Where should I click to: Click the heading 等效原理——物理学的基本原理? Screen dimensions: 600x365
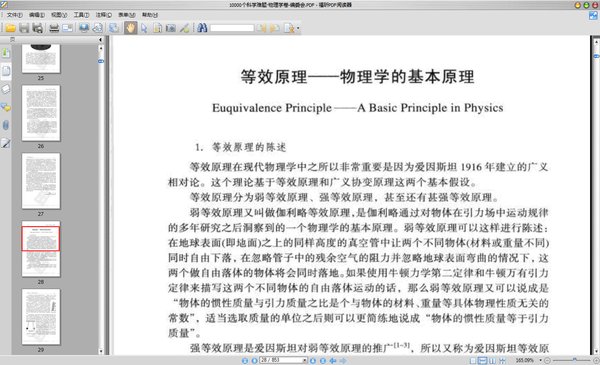pos(357,77)
